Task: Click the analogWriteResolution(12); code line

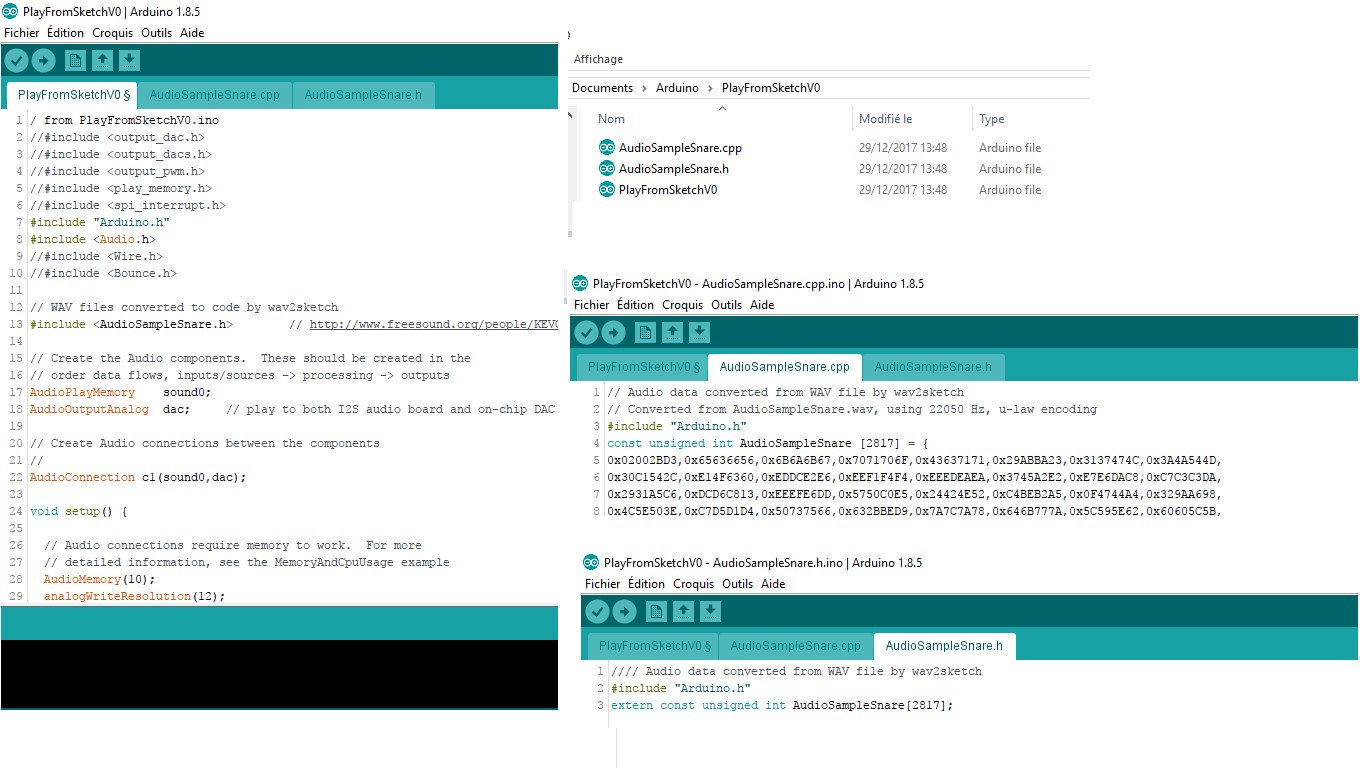Action: point(134,596)
